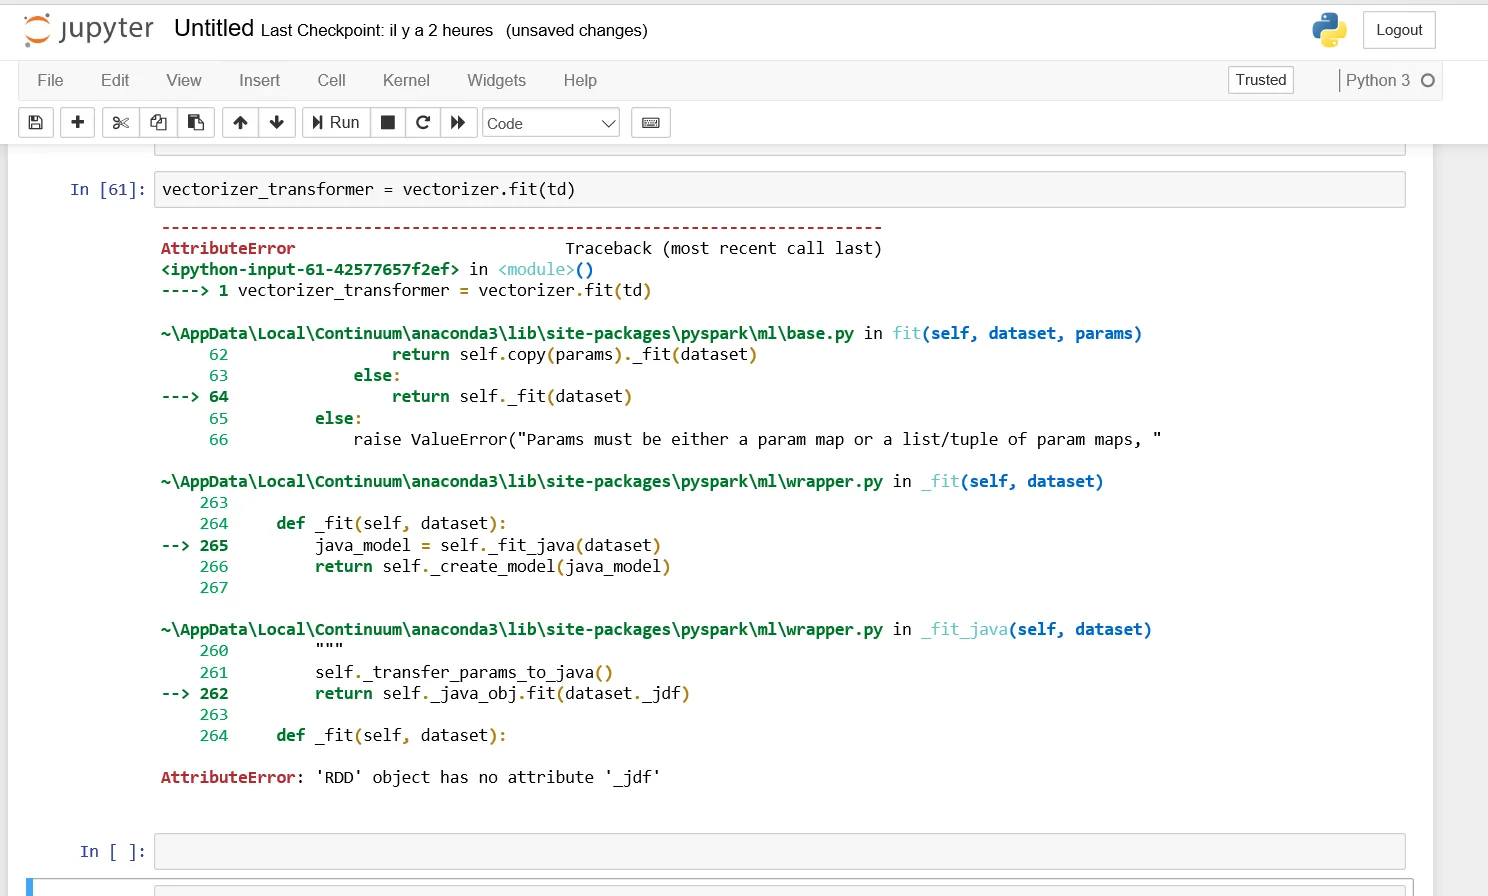Click the Run button
The width and height of the screenshot is (1488, 896).
[336, 122]
